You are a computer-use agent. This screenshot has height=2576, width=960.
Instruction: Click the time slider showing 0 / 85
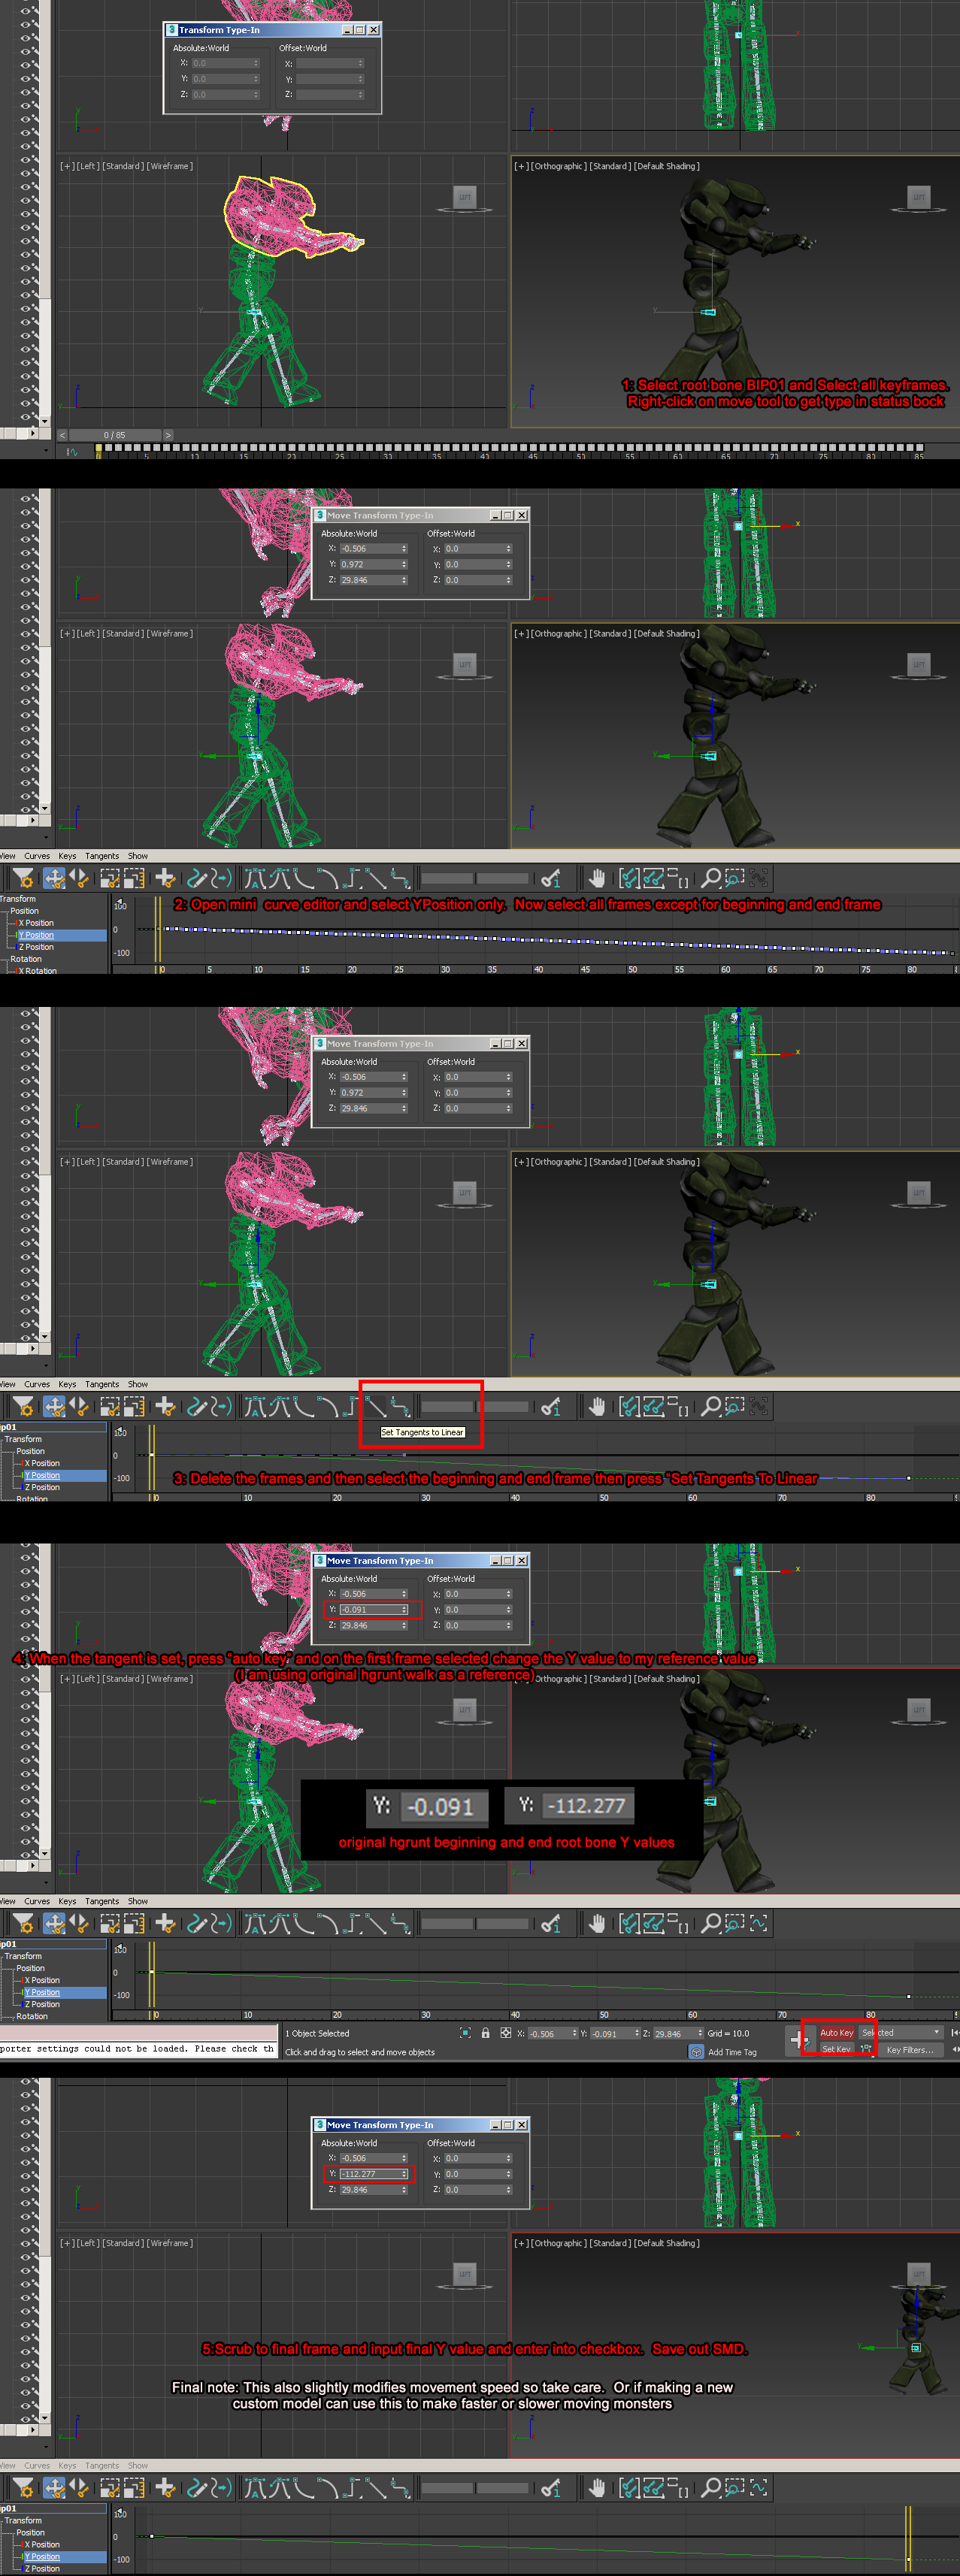pos(115,435)
